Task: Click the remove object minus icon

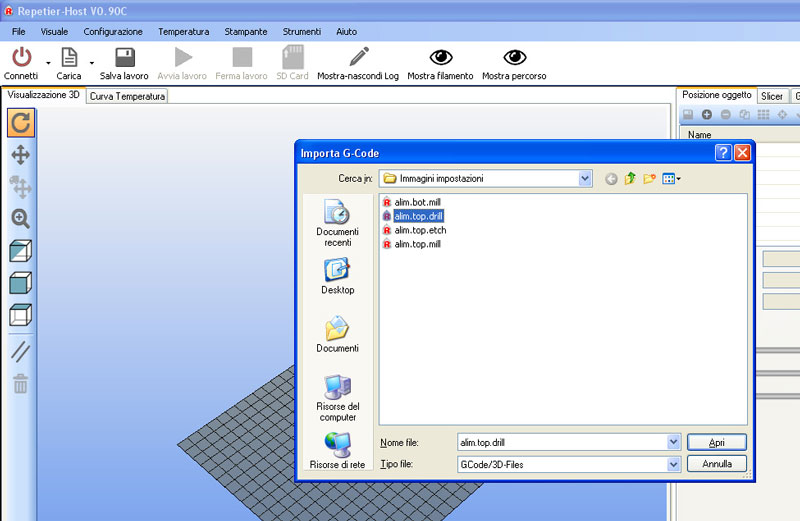Action: (x=726, y=114)
